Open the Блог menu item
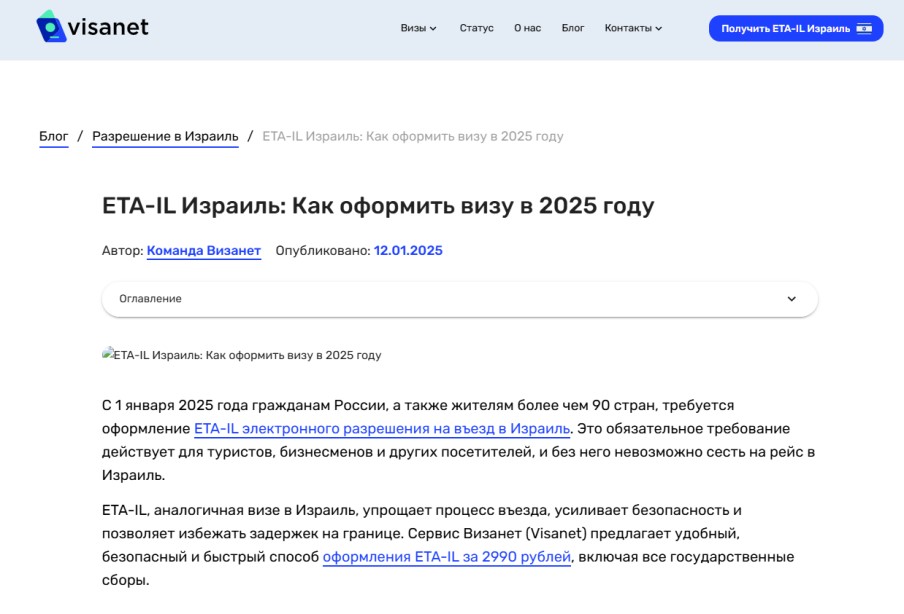The height and width of the screenshot is (614, 904). pos(572,28)
